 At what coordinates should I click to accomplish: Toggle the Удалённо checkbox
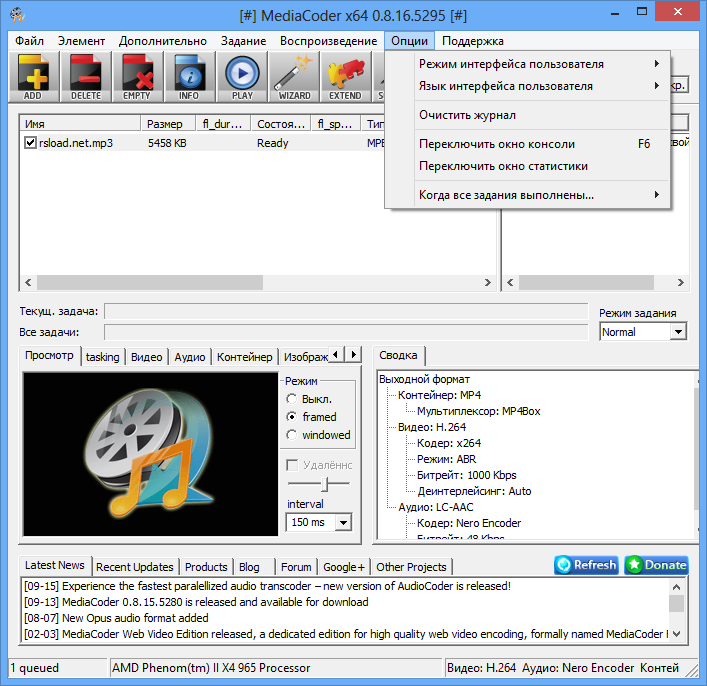[x=292, y=465]
